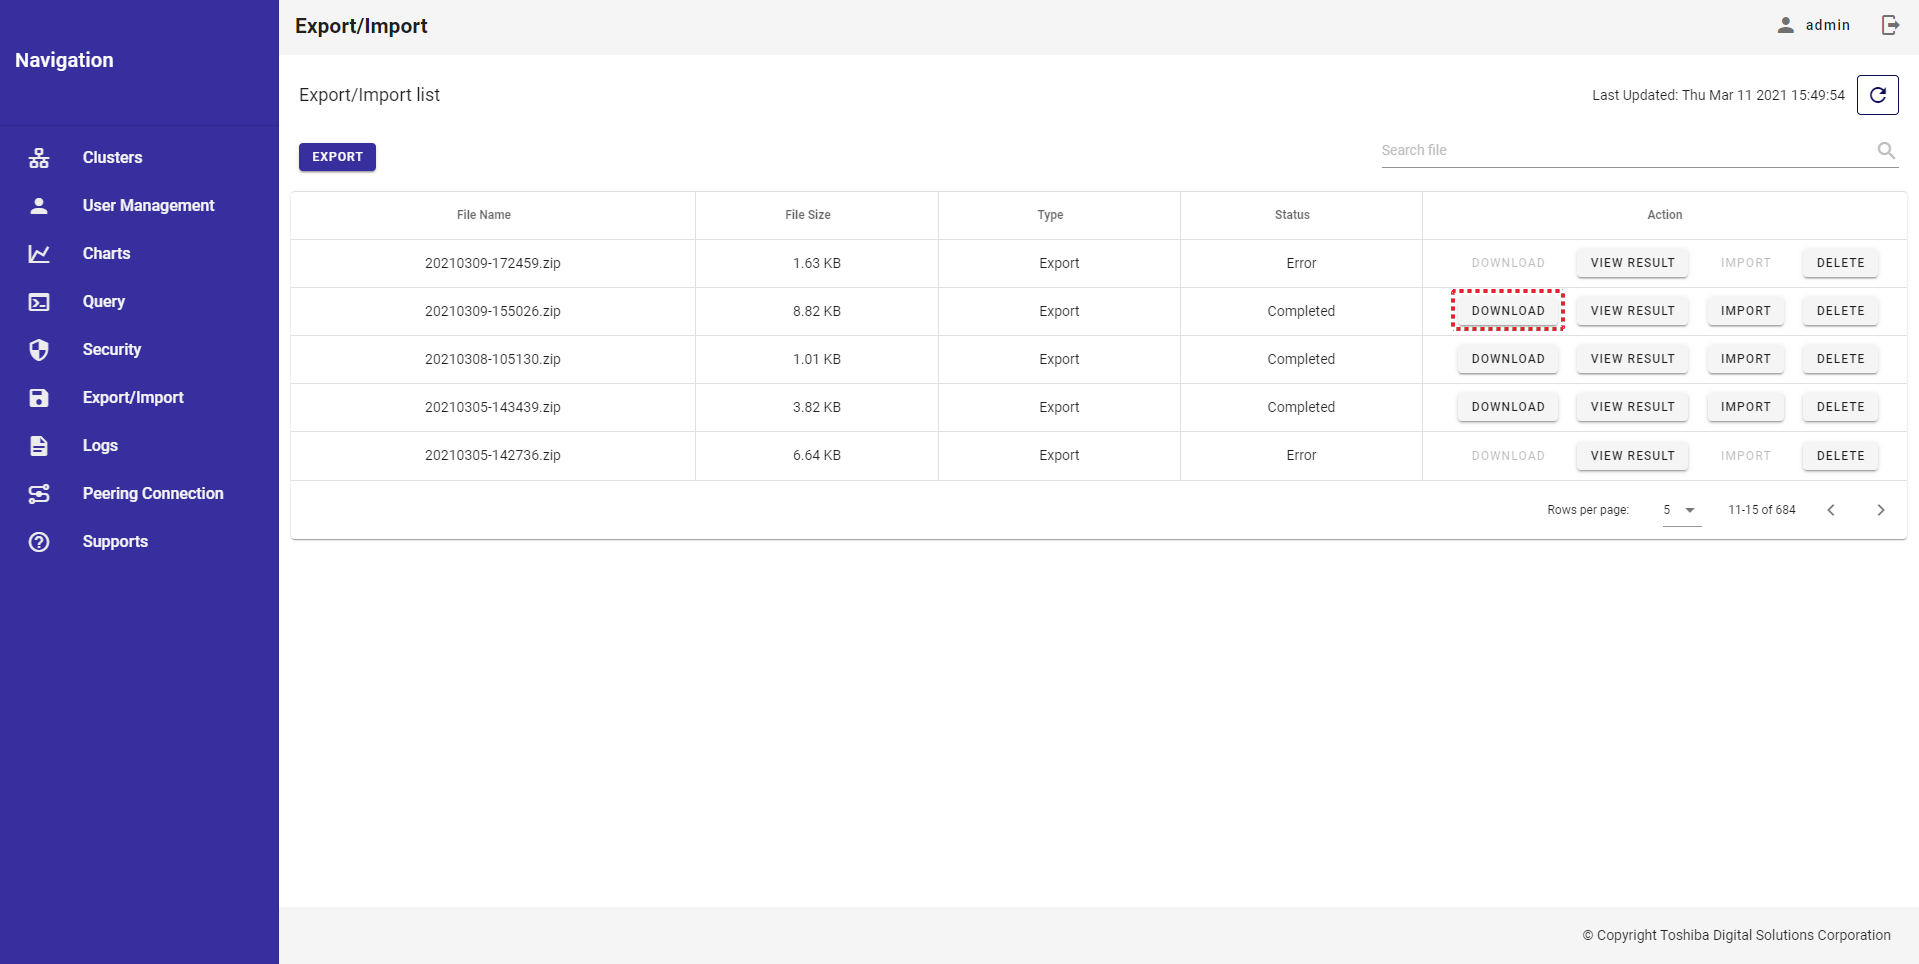The width and height of the screenshot is (1919, 964).
Task: Go to the previous page of results
Action: [x=1831, y=510]
